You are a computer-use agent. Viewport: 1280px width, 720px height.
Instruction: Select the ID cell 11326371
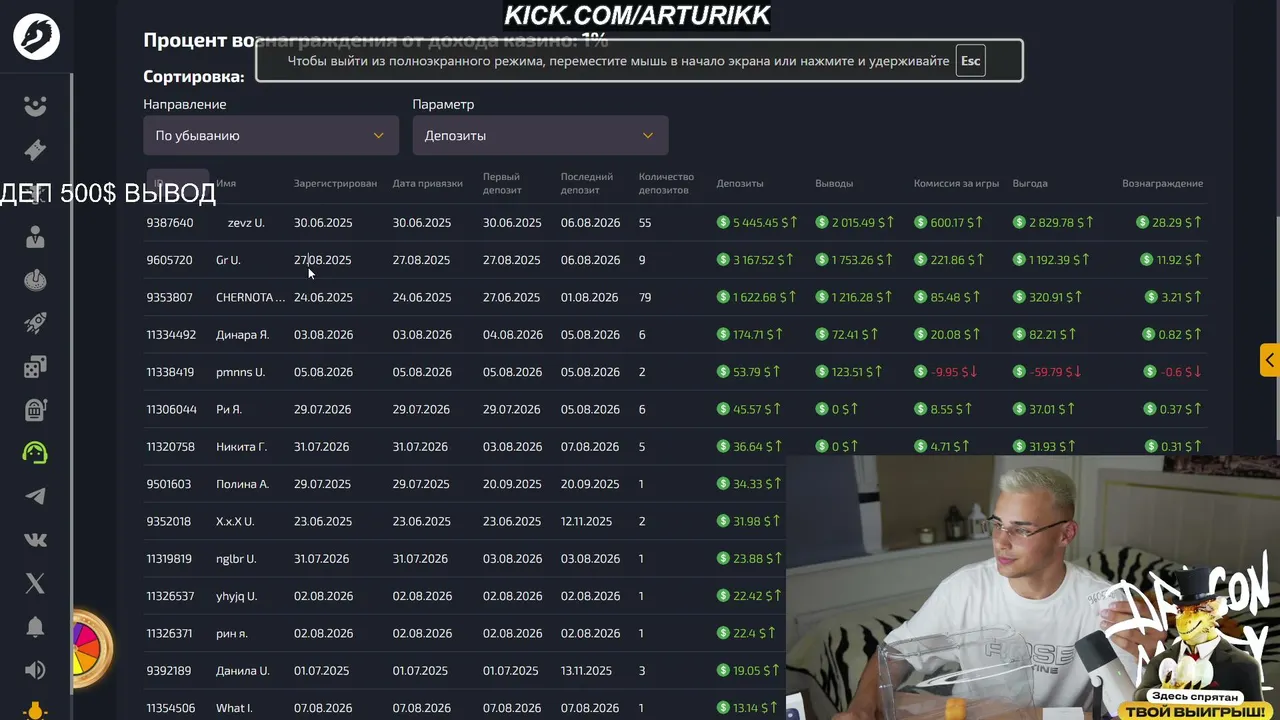tap(170, 634)
